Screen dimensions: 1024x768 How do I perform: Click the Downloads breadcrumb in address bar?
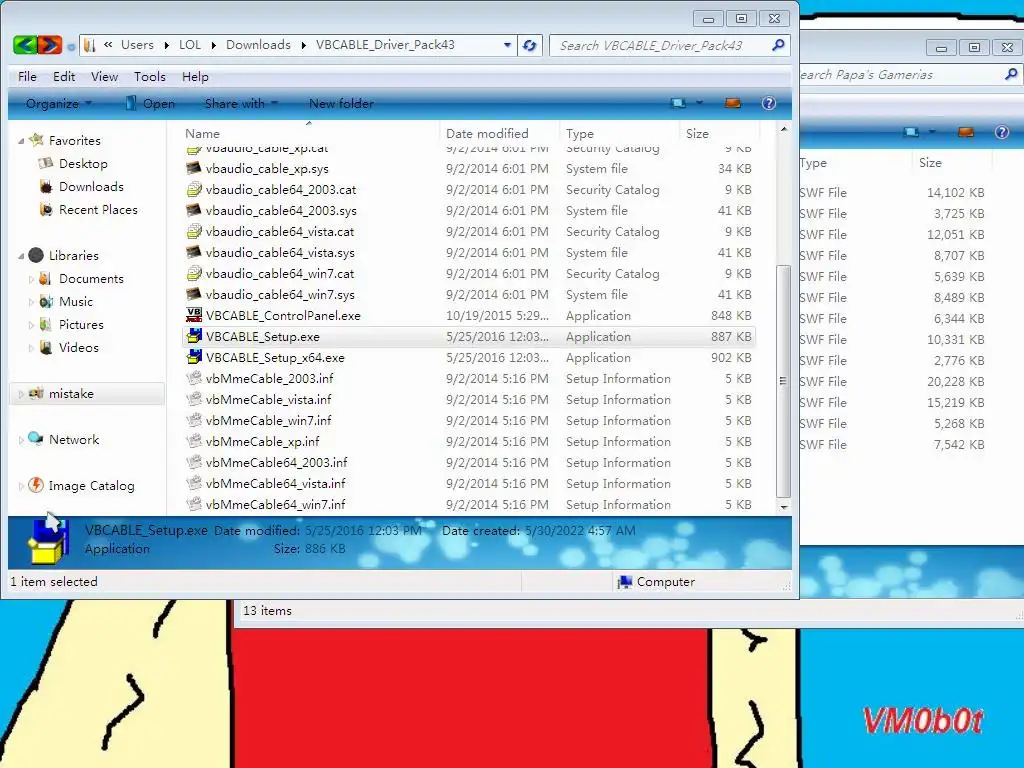tap(258, 44)
